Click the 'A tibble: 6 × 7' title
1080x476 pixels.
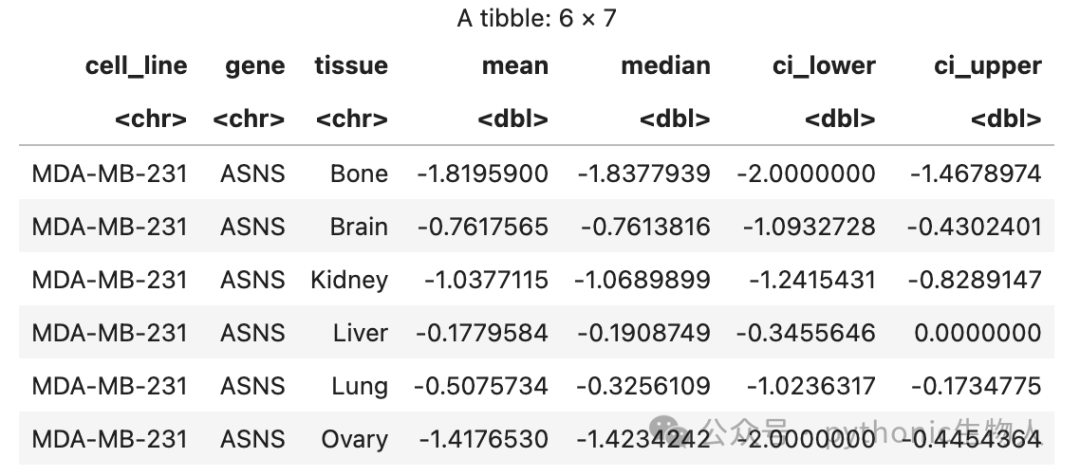tap(537, 19)
